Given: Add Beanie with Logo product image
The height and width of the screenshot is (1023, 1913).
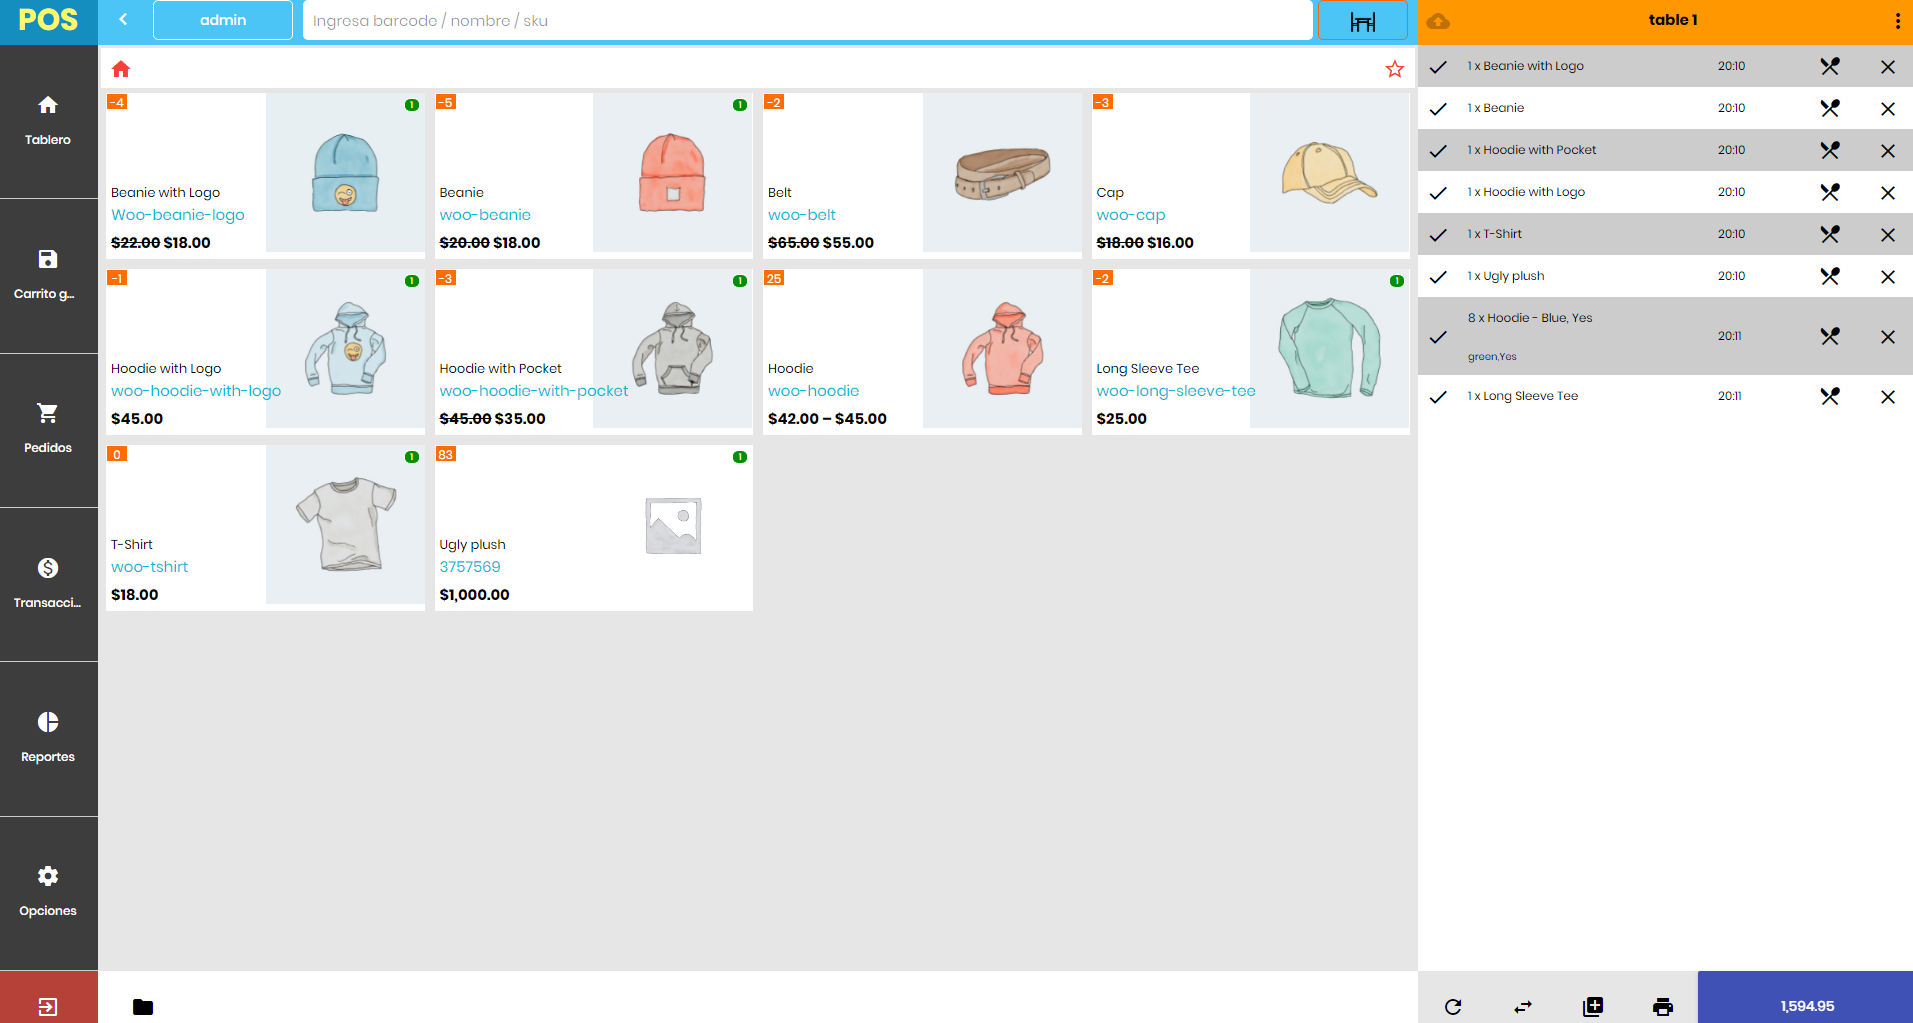Looking at the screenshot, I should click(x=345, y=172).
